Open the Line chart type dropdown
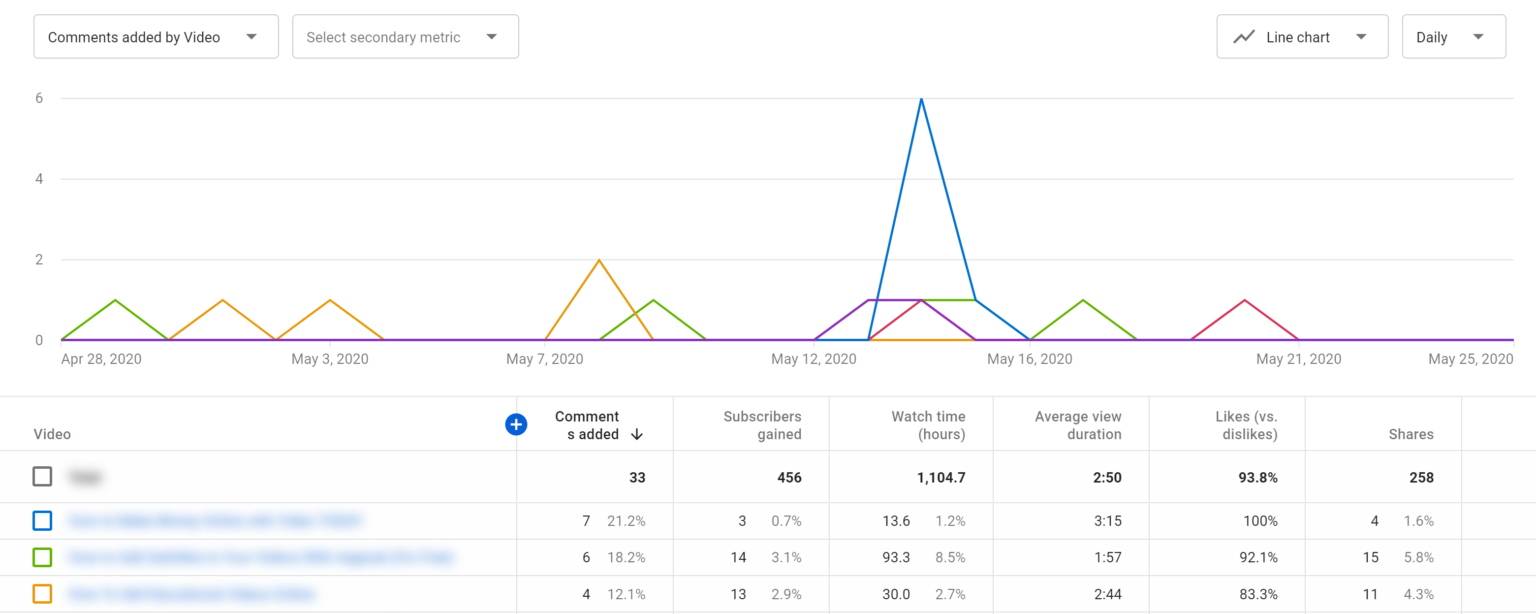The width and height of the screenshot is (1536, 614). 1302,36
